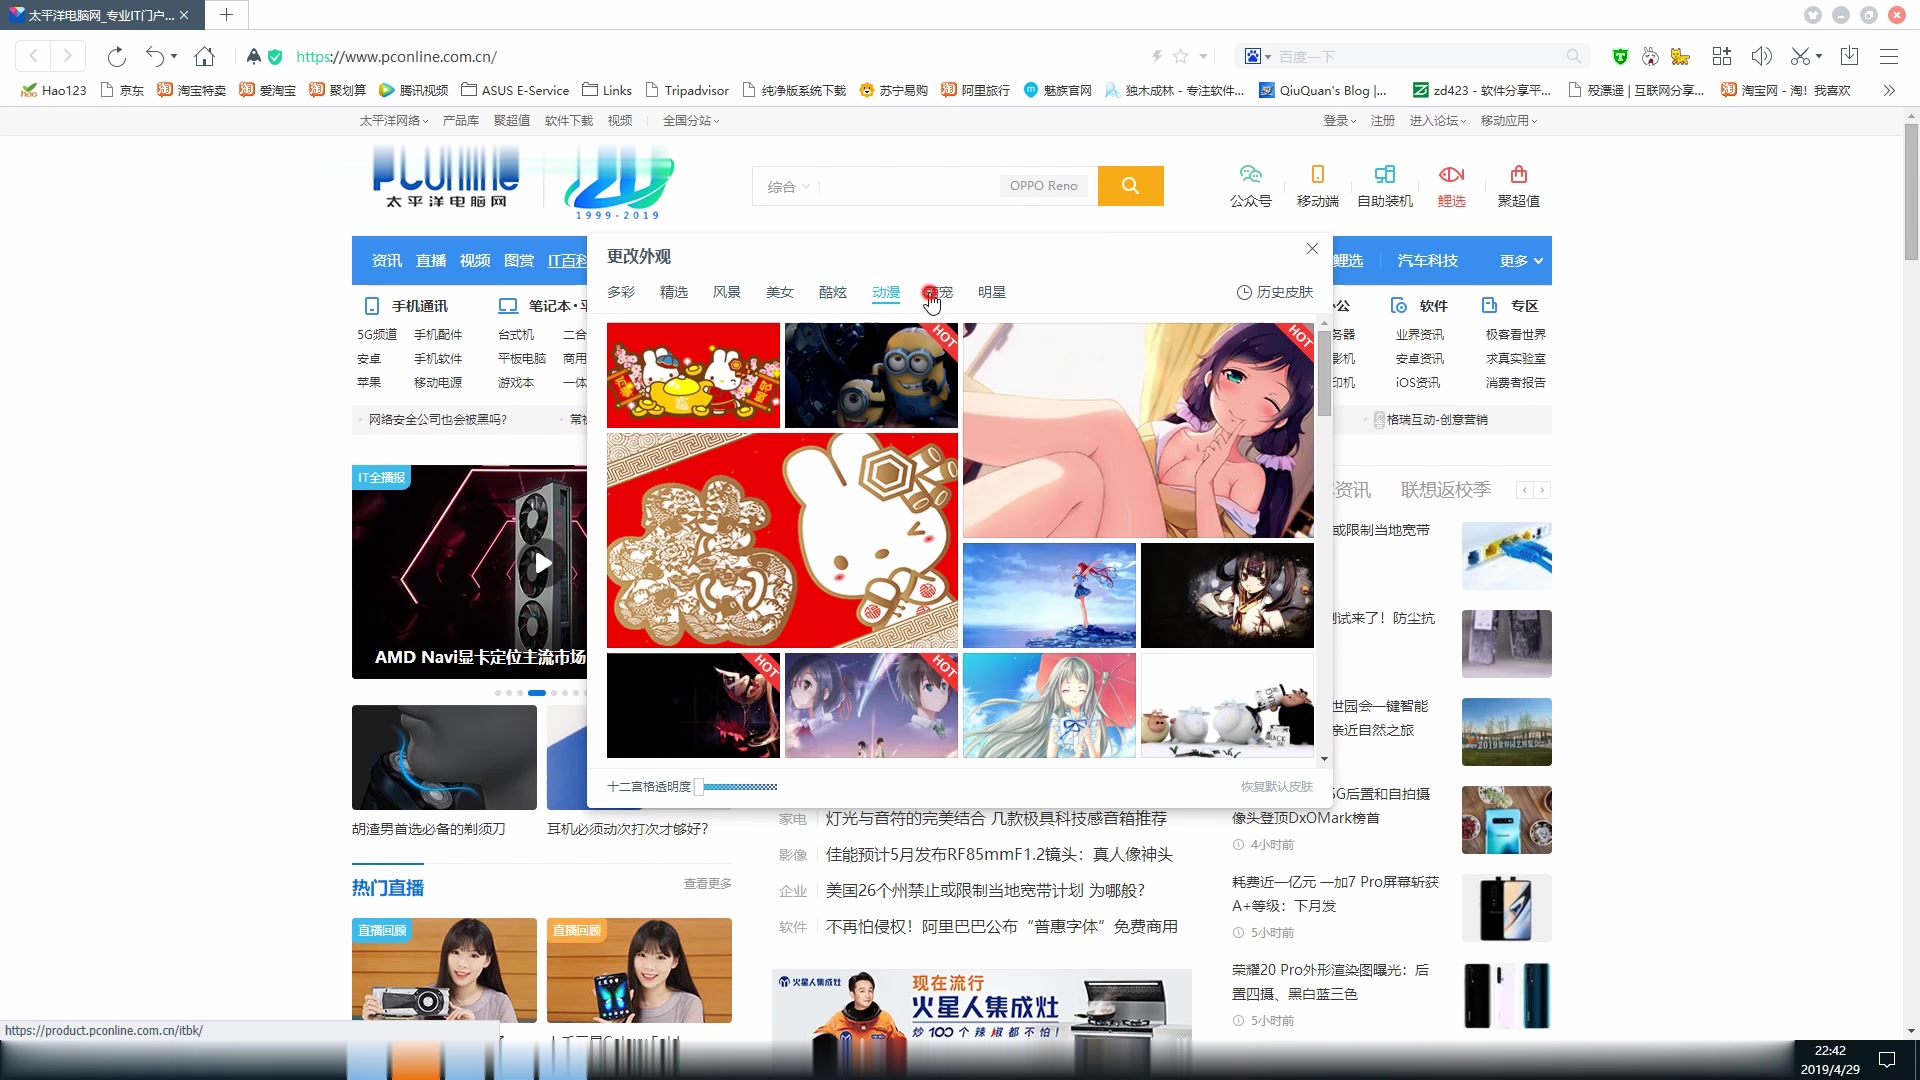Click the magnifier icon in Baidu search box

coord(1573,57)
